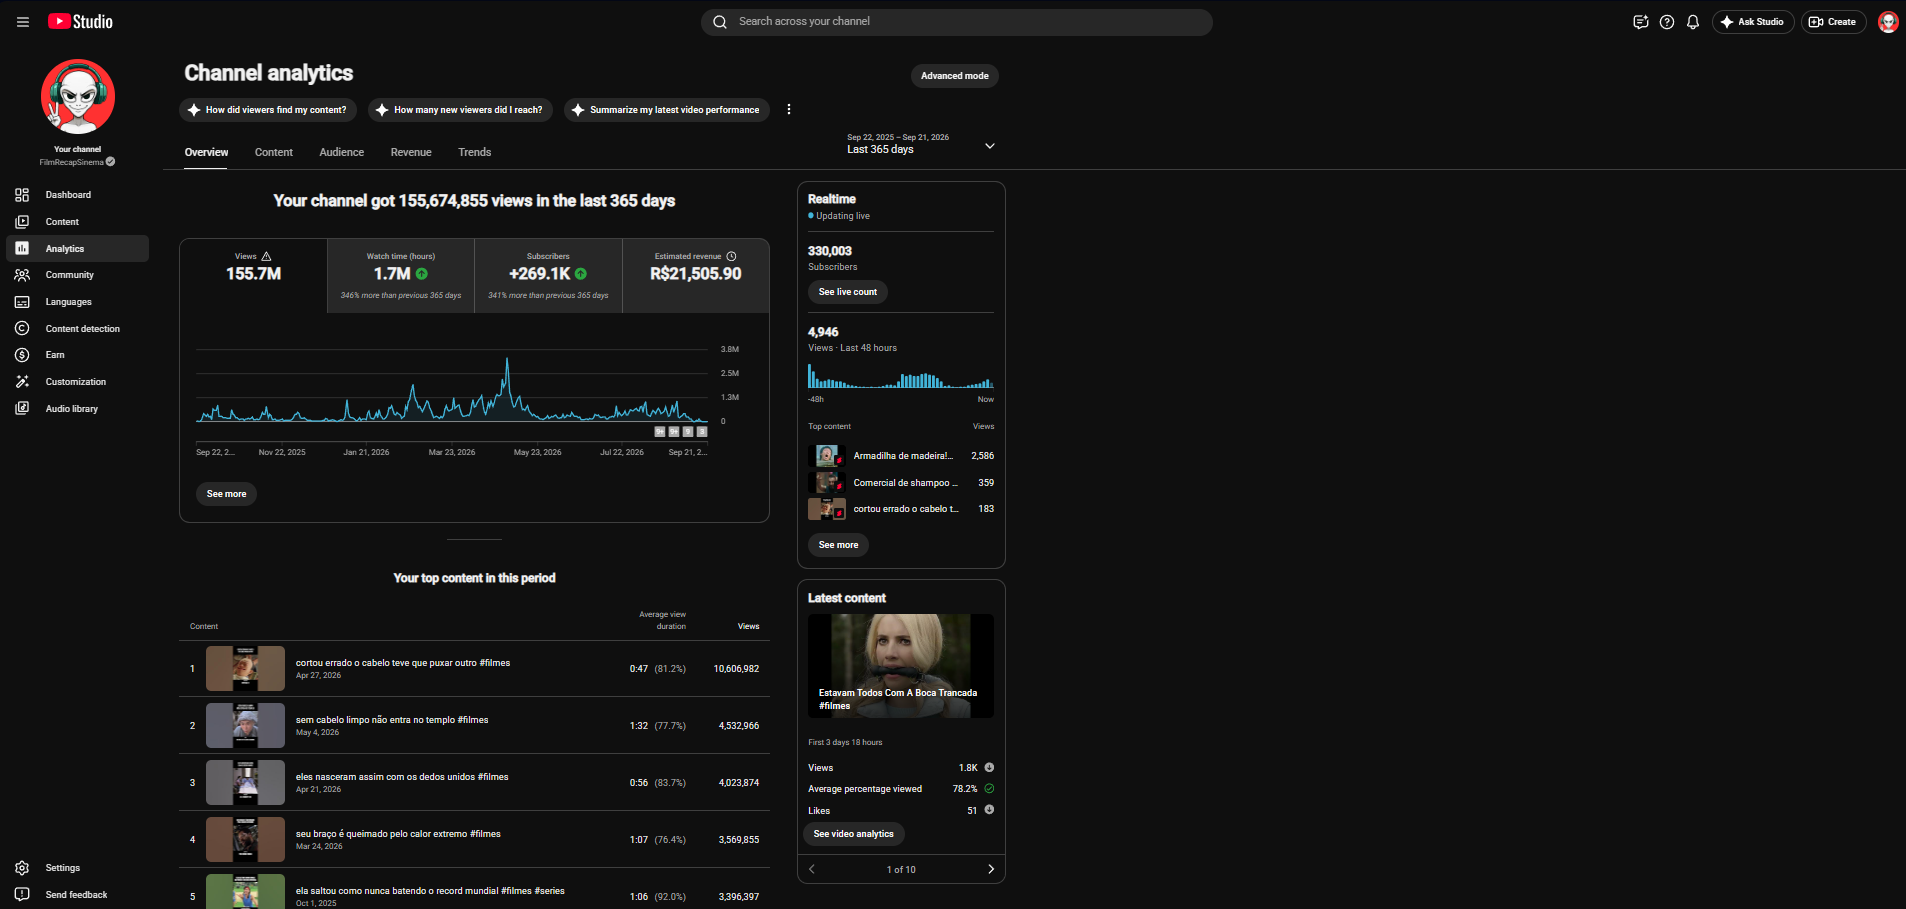Screen dimensions: 1906x909
Task: Click the search across your channel field
Action: (957, 22)
